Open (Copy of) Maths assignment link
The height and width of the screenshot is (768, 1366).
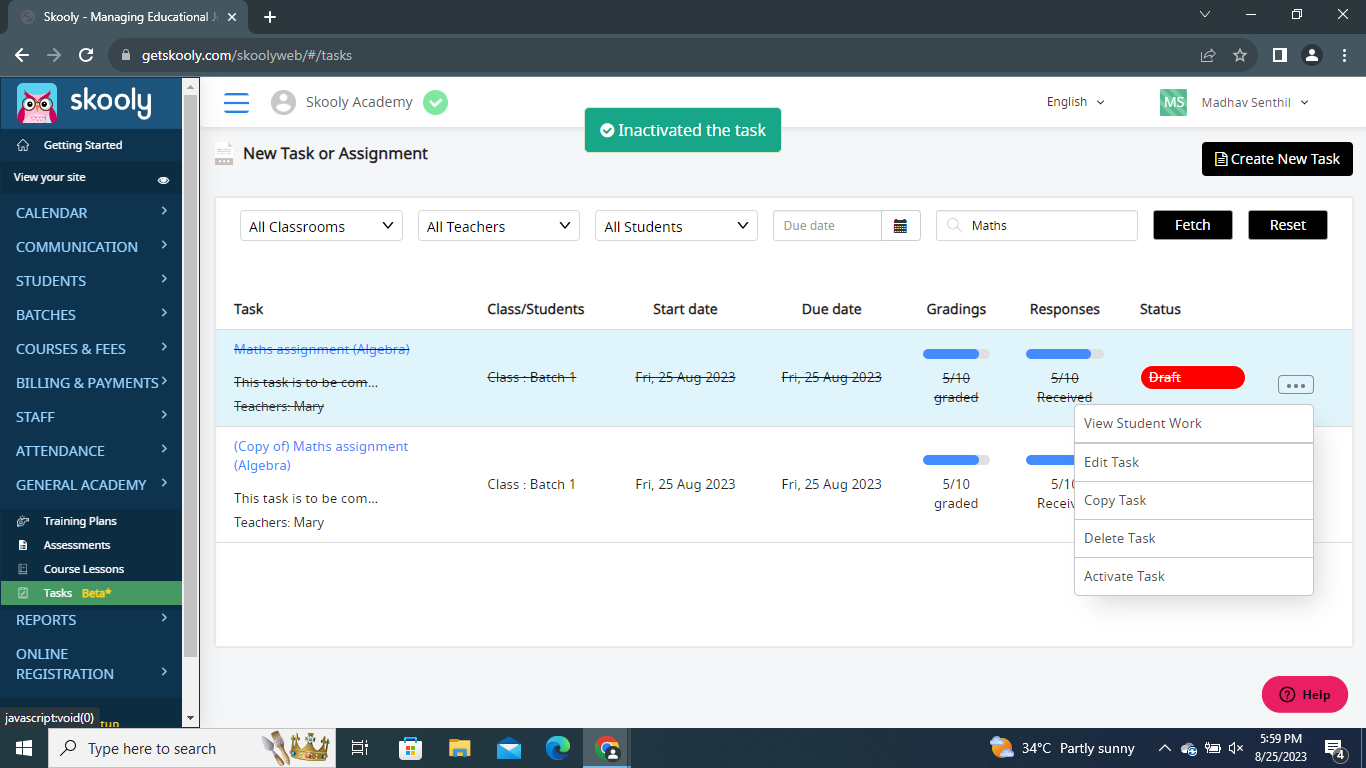click(x=321, y=456)
